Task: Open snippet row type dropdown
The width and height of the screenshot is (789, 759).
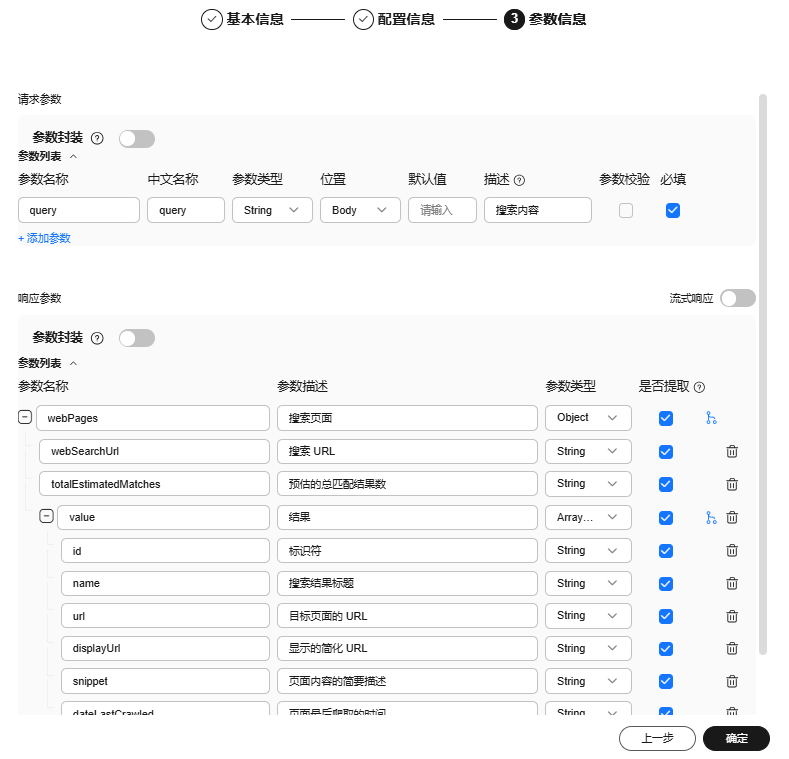Action: click(588, 681)
